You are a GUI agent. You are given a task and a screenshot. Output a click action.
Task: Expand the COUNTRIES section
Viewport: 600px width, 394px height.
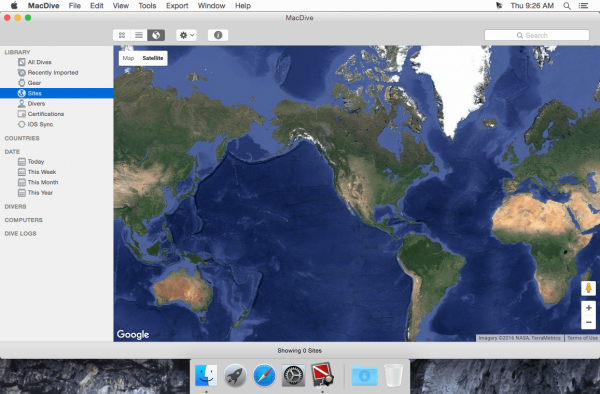tap(22, 138)
